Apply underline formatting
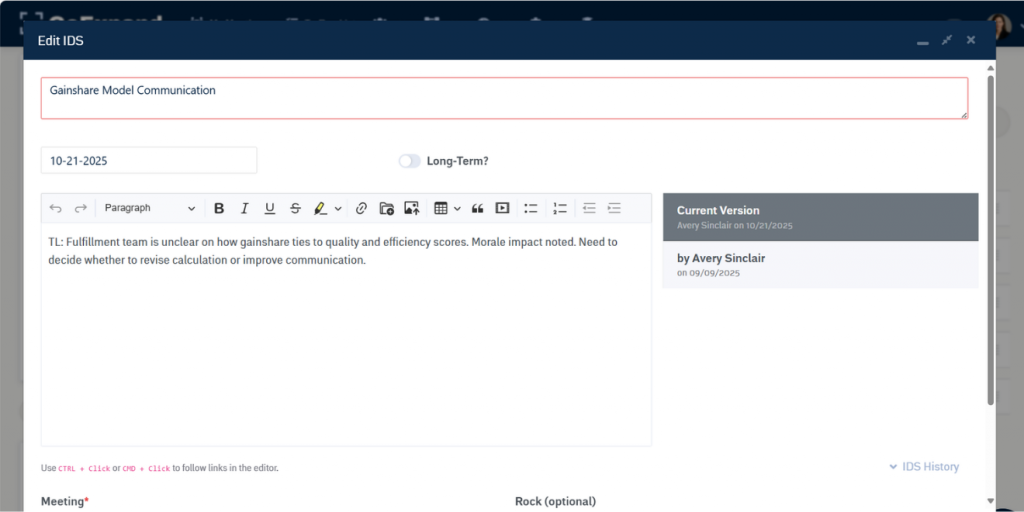1024x512 pixels. [x=270, y=208]
